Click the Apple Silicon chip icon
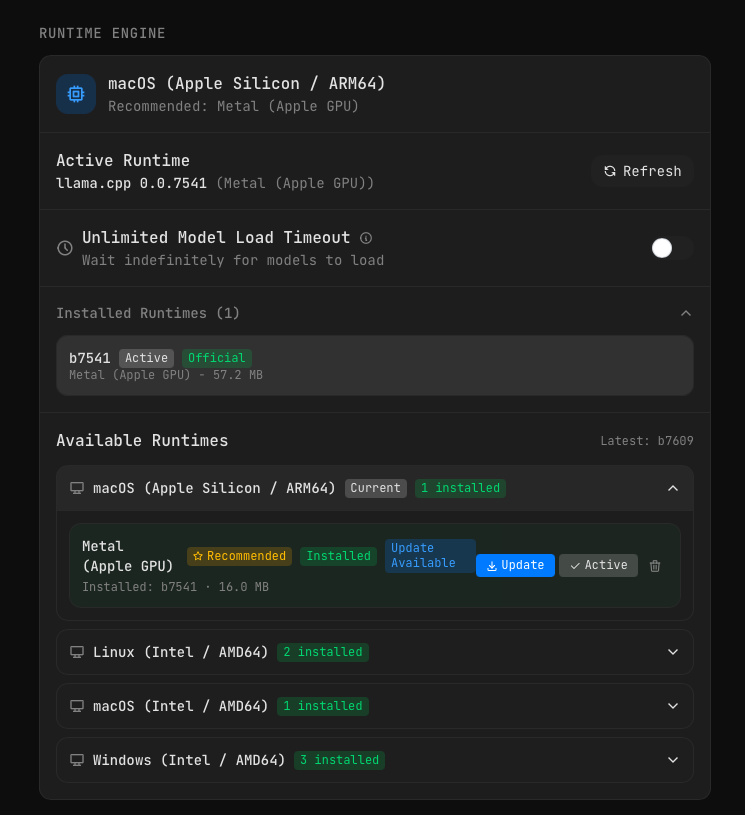Viewport: 745px width, 815px height. 75,93
